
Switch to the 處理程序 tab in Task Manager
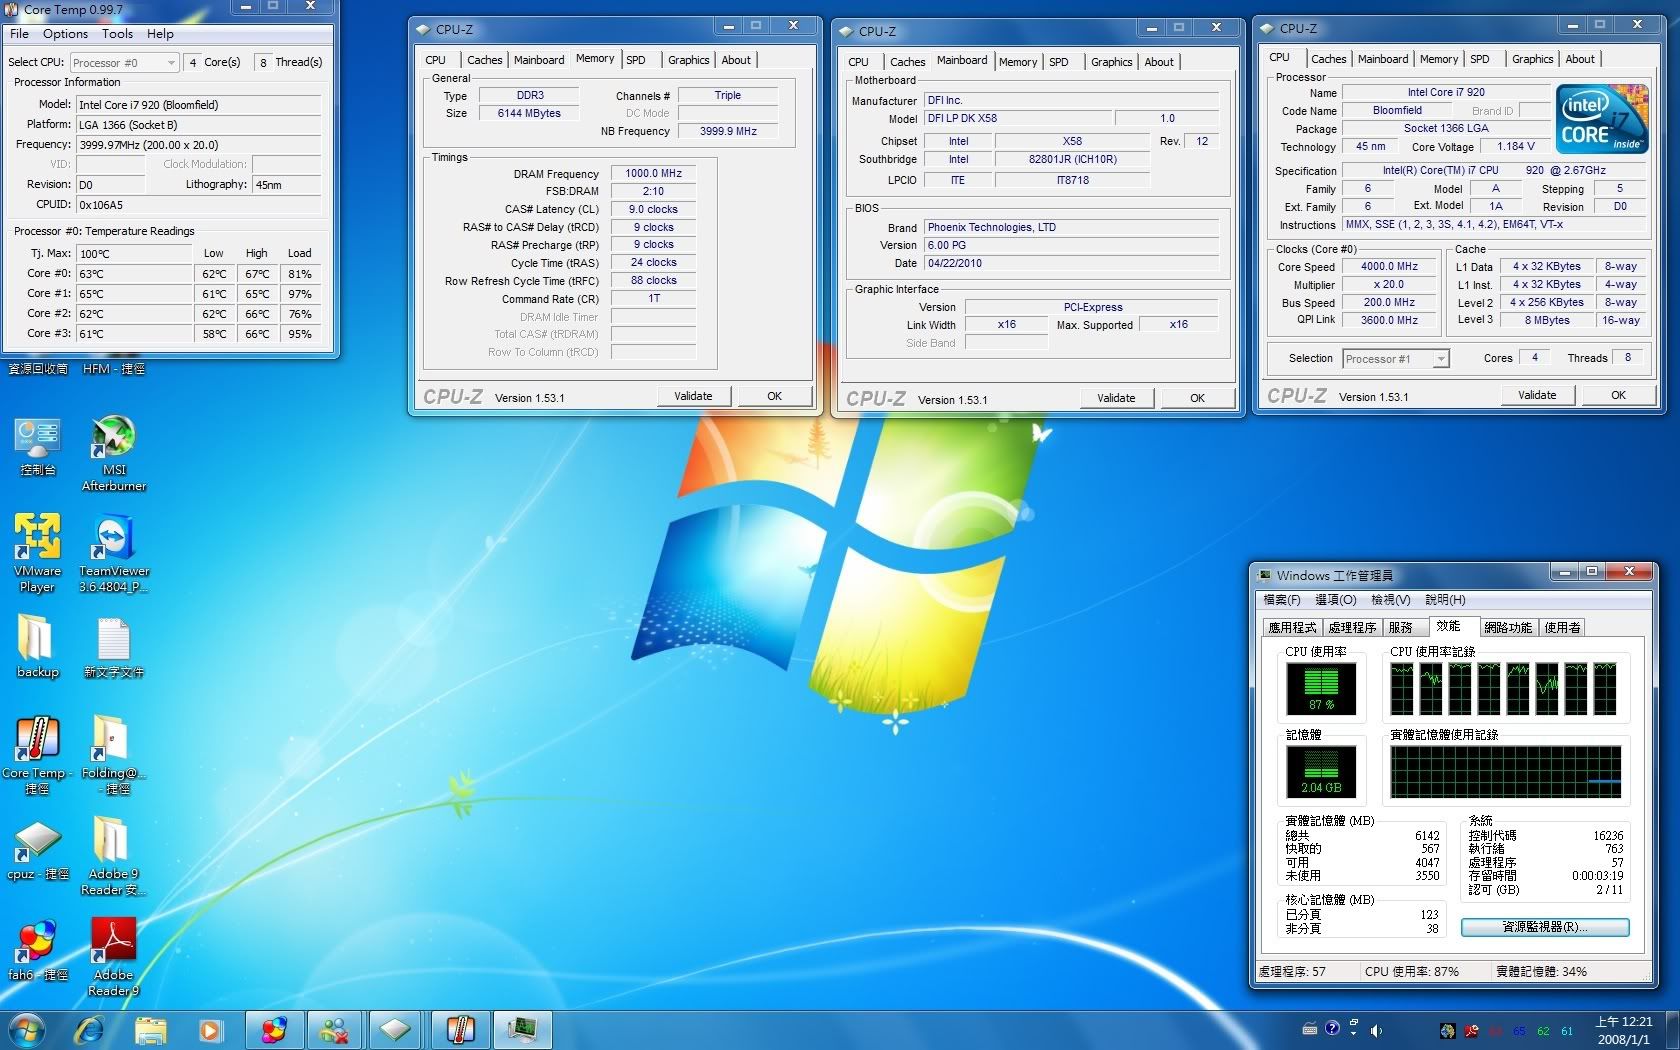[1352, 628]
